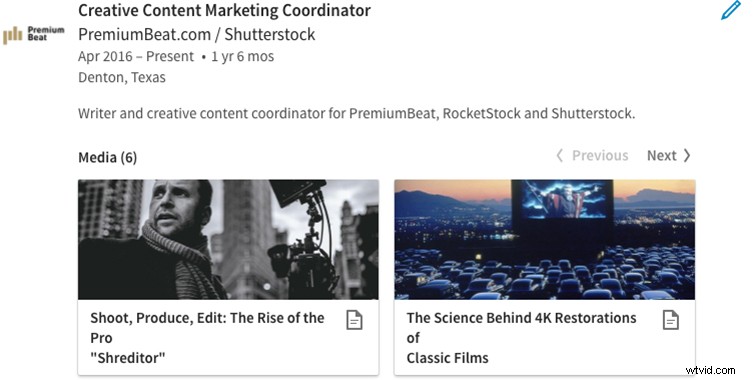755x380 pixels.
Task: Open PremiumBeat.com / Shutterstock company link
Action: click(x=196, y=34)
